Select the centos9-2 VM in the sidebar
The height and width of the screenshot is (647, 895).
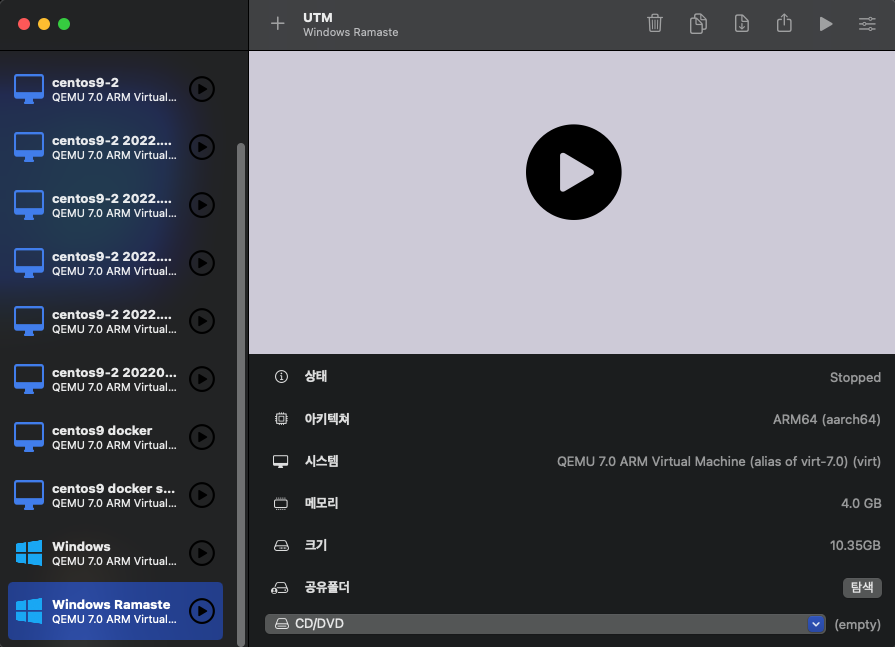[115, 89]
